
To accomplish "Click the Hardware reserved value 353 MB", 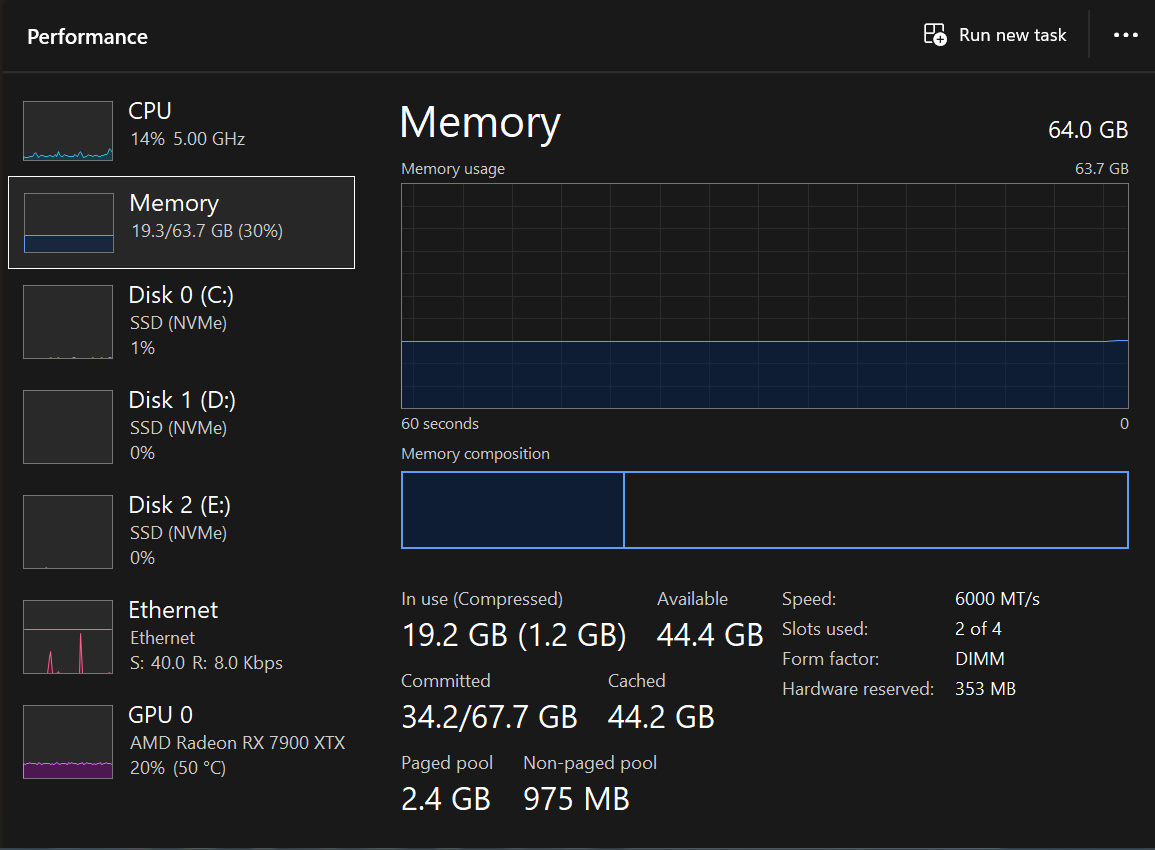I will tap(986, 689).
